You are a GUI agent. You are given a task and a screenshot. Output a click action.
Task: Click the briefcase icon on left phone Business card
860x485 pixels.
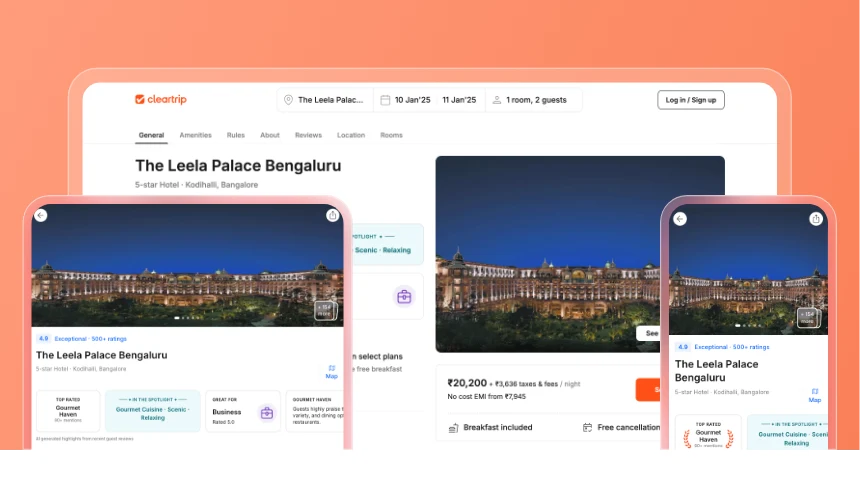[x=267, y=413]
